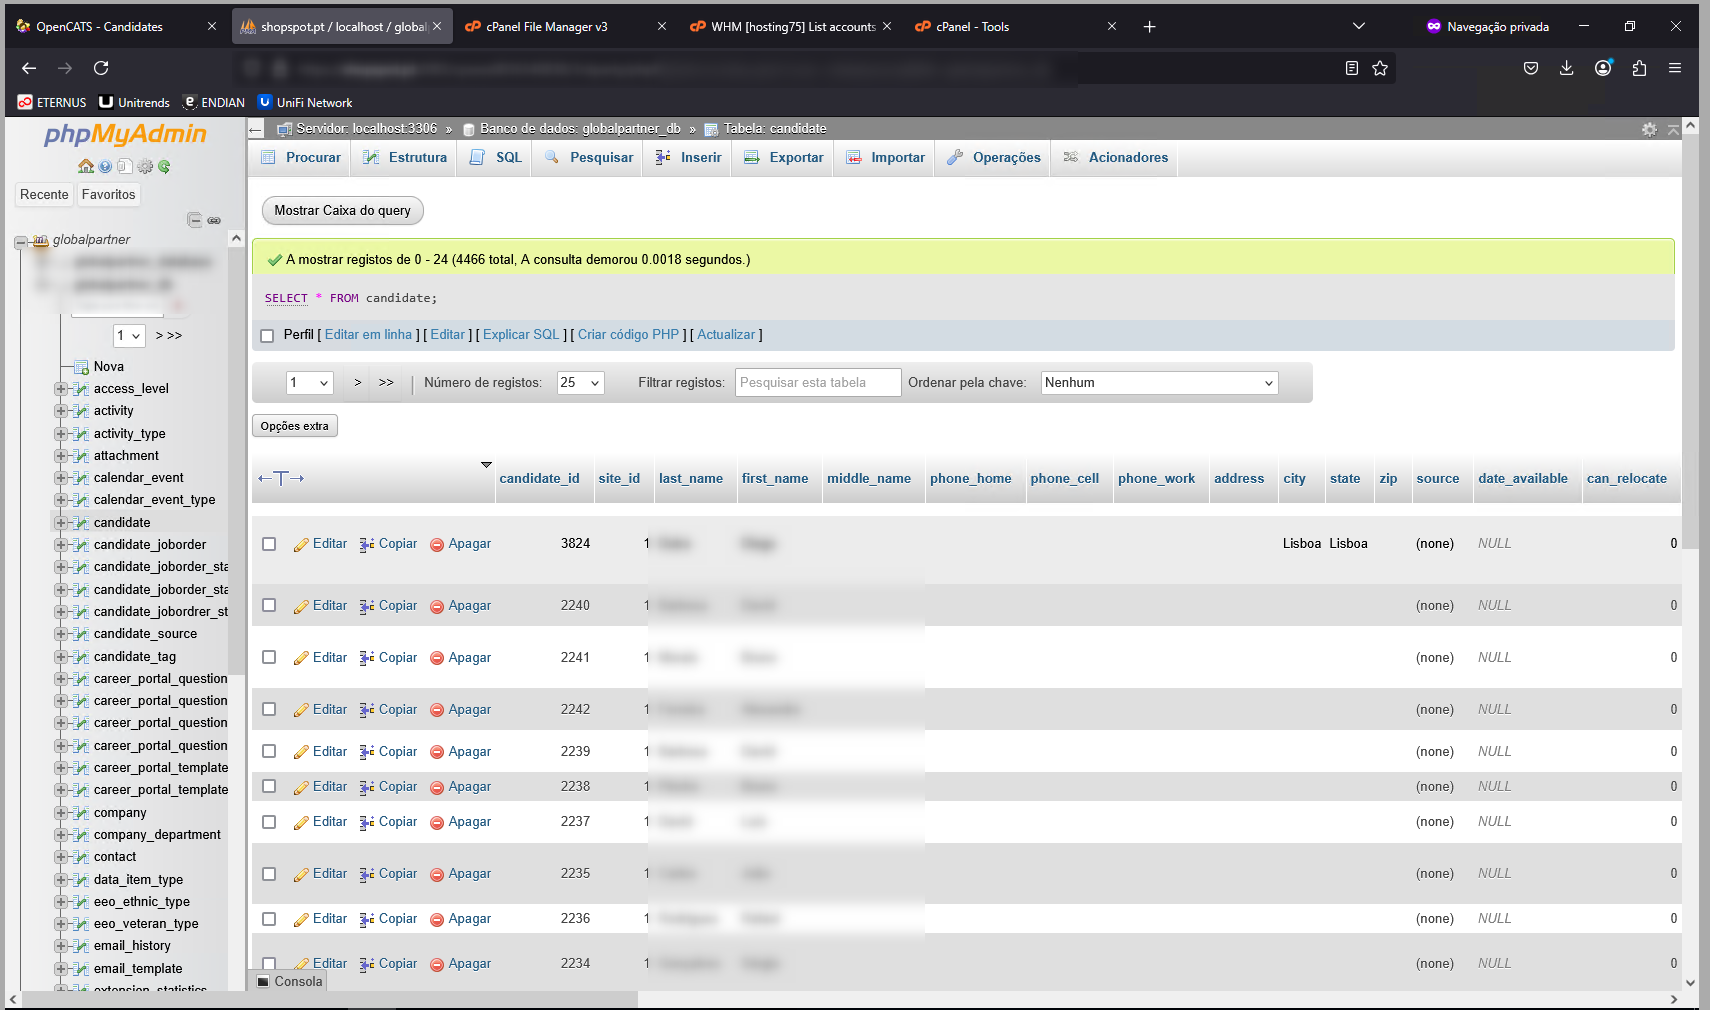Open Ordenar pela chave dropdown

coord(1159,383)
